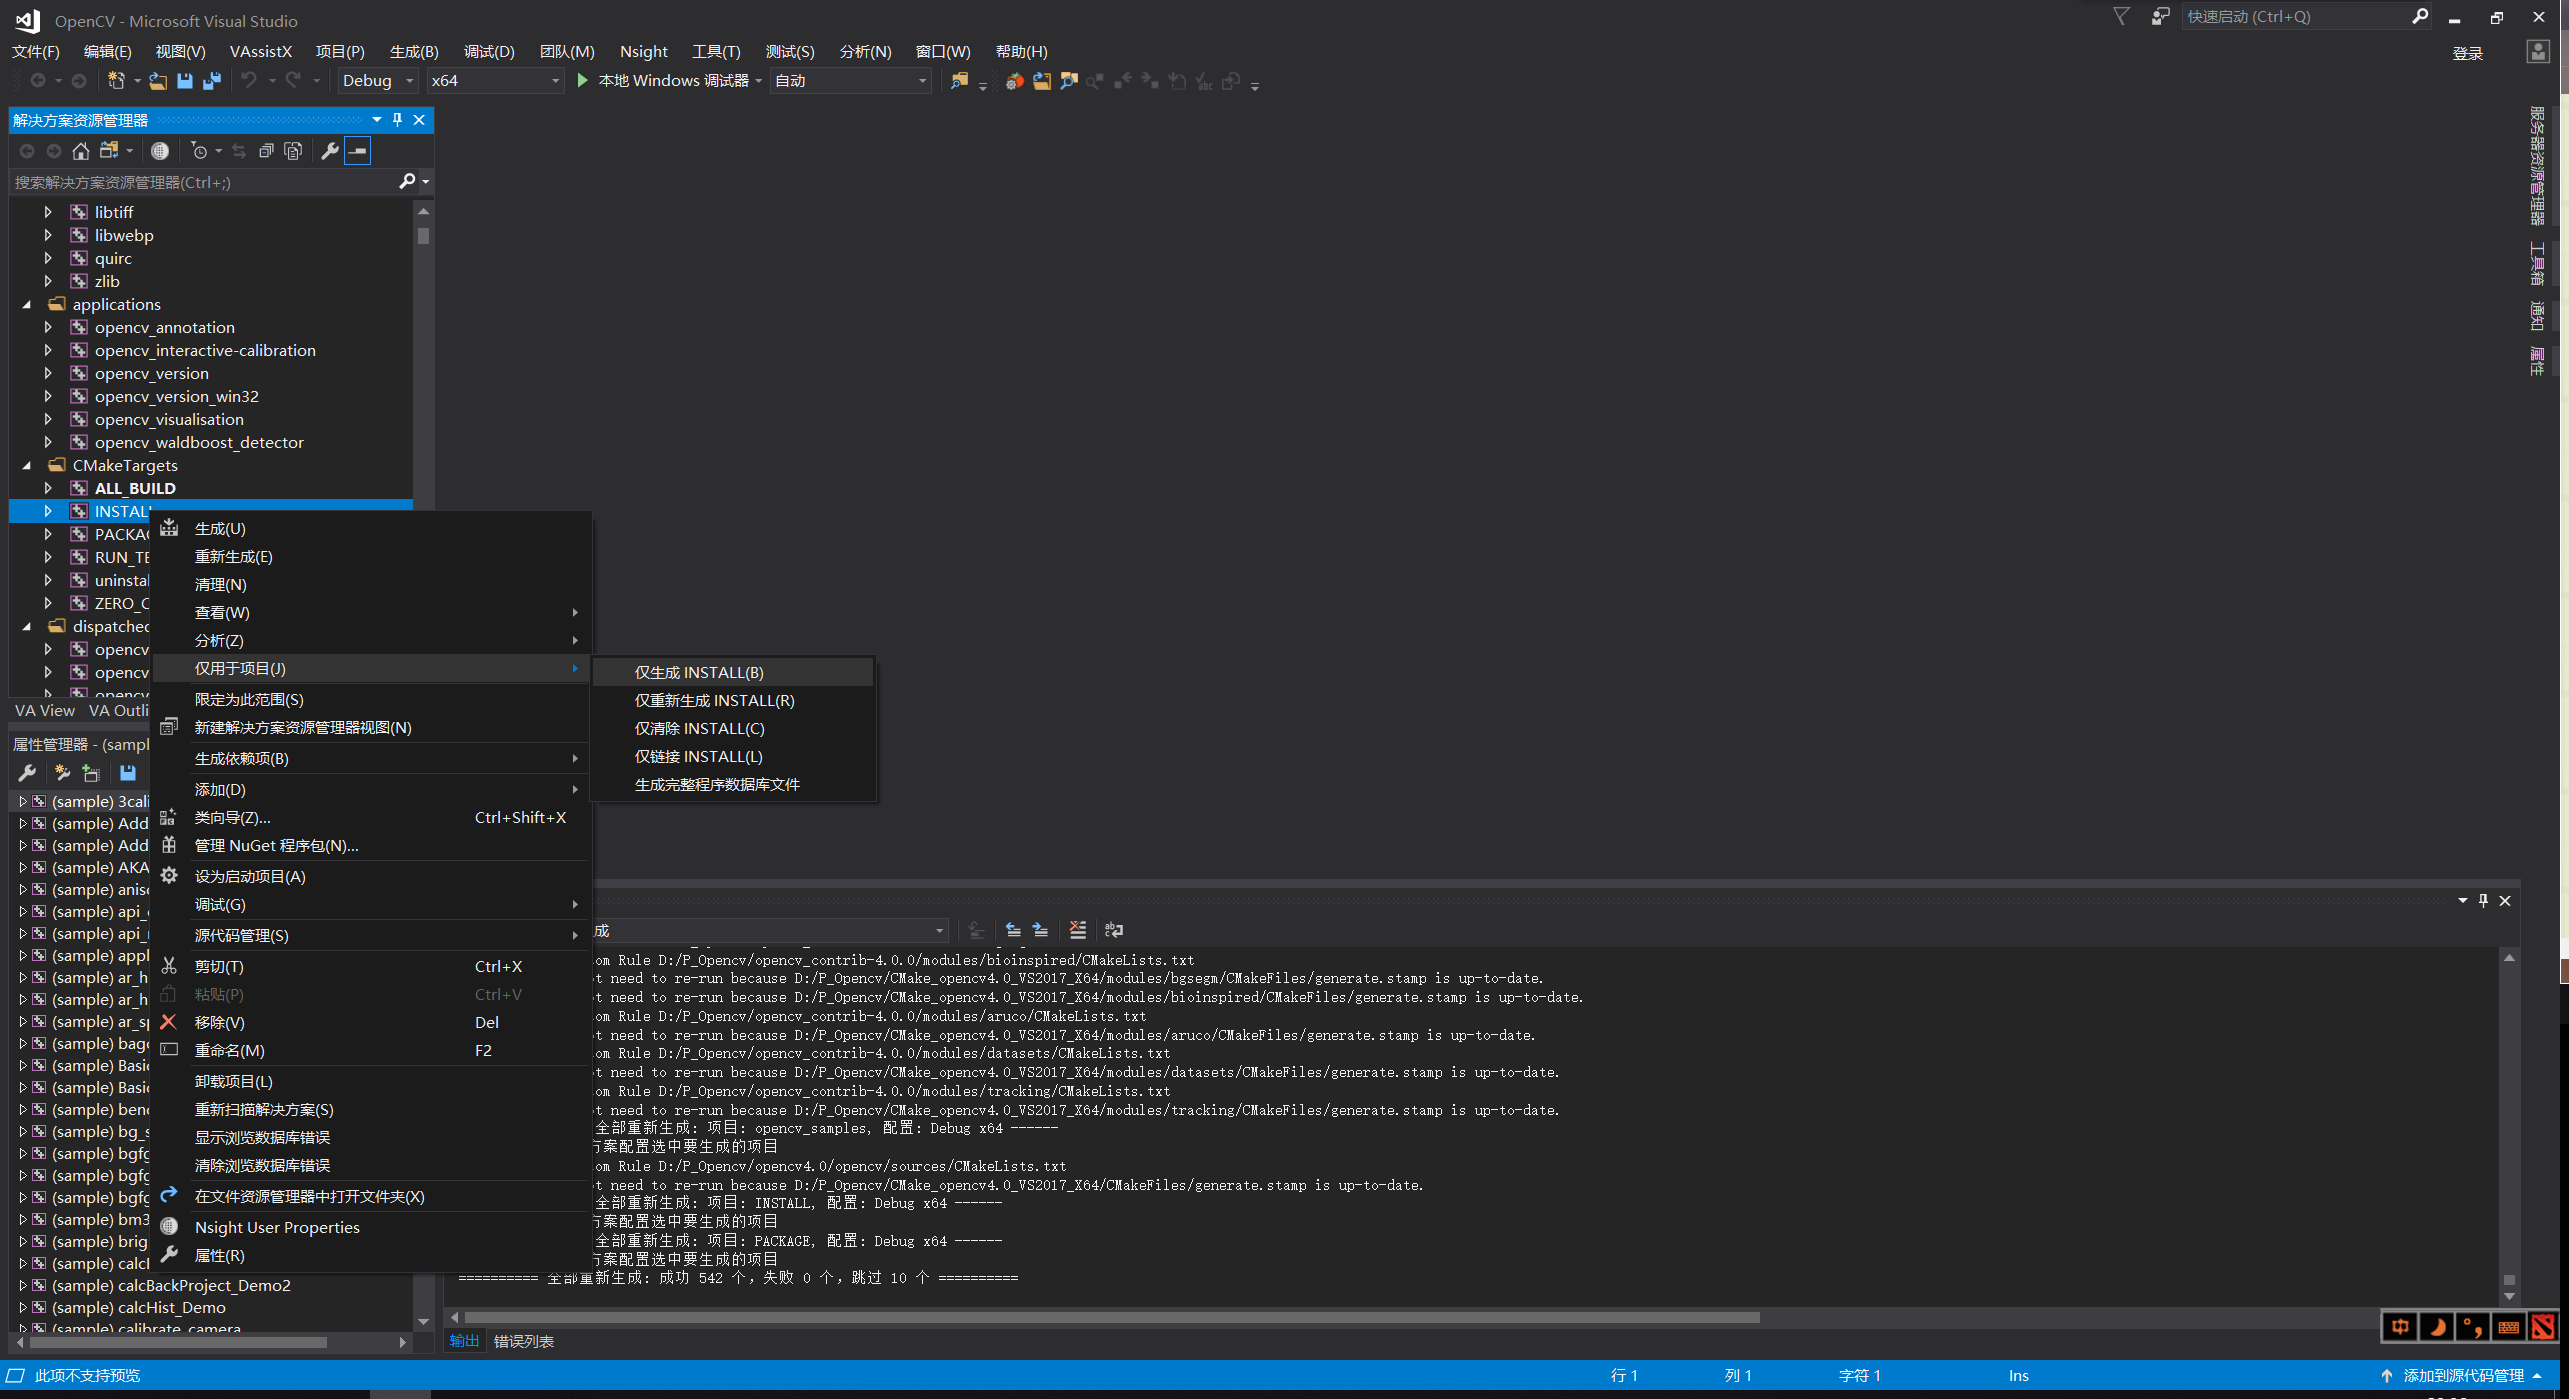Click the Show All Files icon
The width and height of the screenshot is (2569, 1399).
tap(293, 151)
